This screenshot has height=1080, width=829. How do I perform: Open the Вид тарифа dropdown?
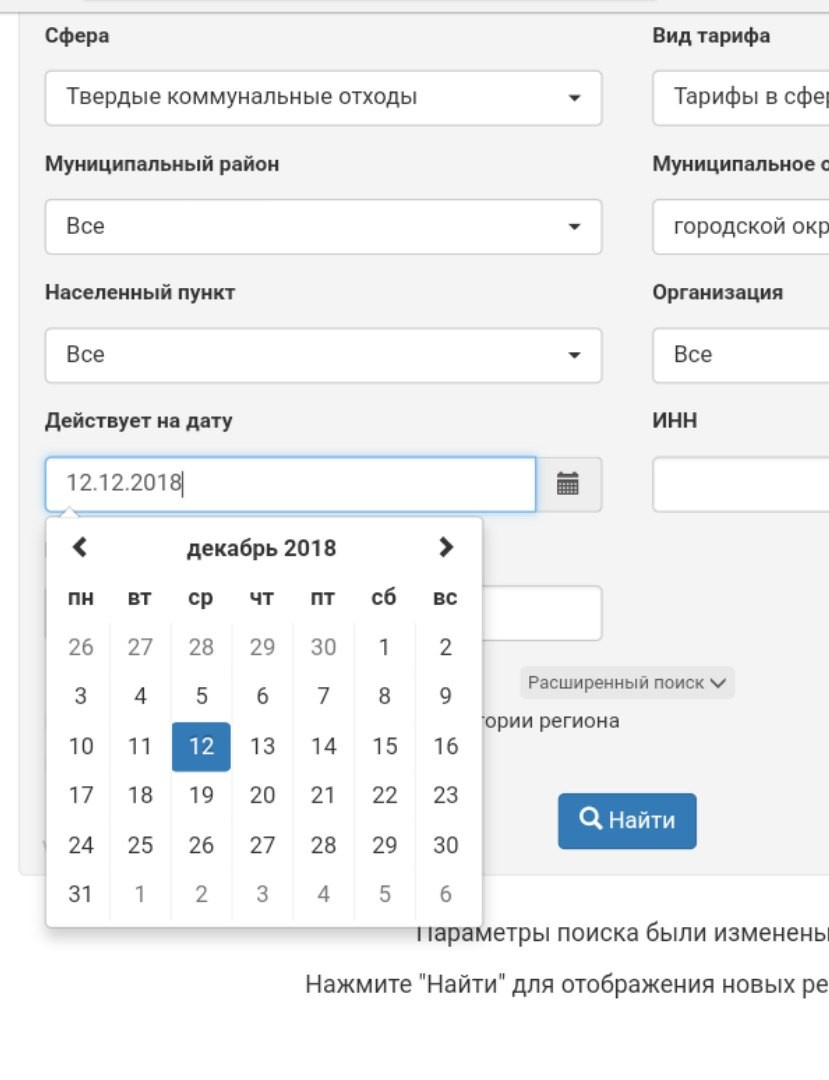tap(740, 98)
